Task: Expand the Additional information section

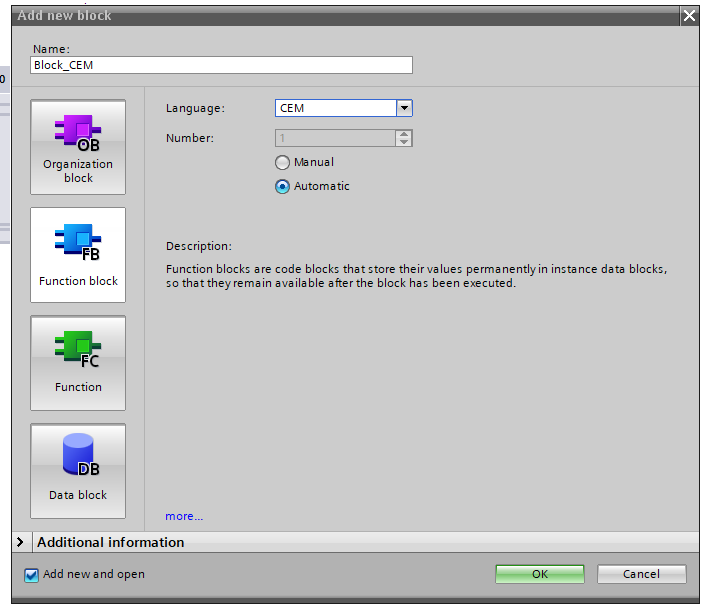Action: [20, 542]
